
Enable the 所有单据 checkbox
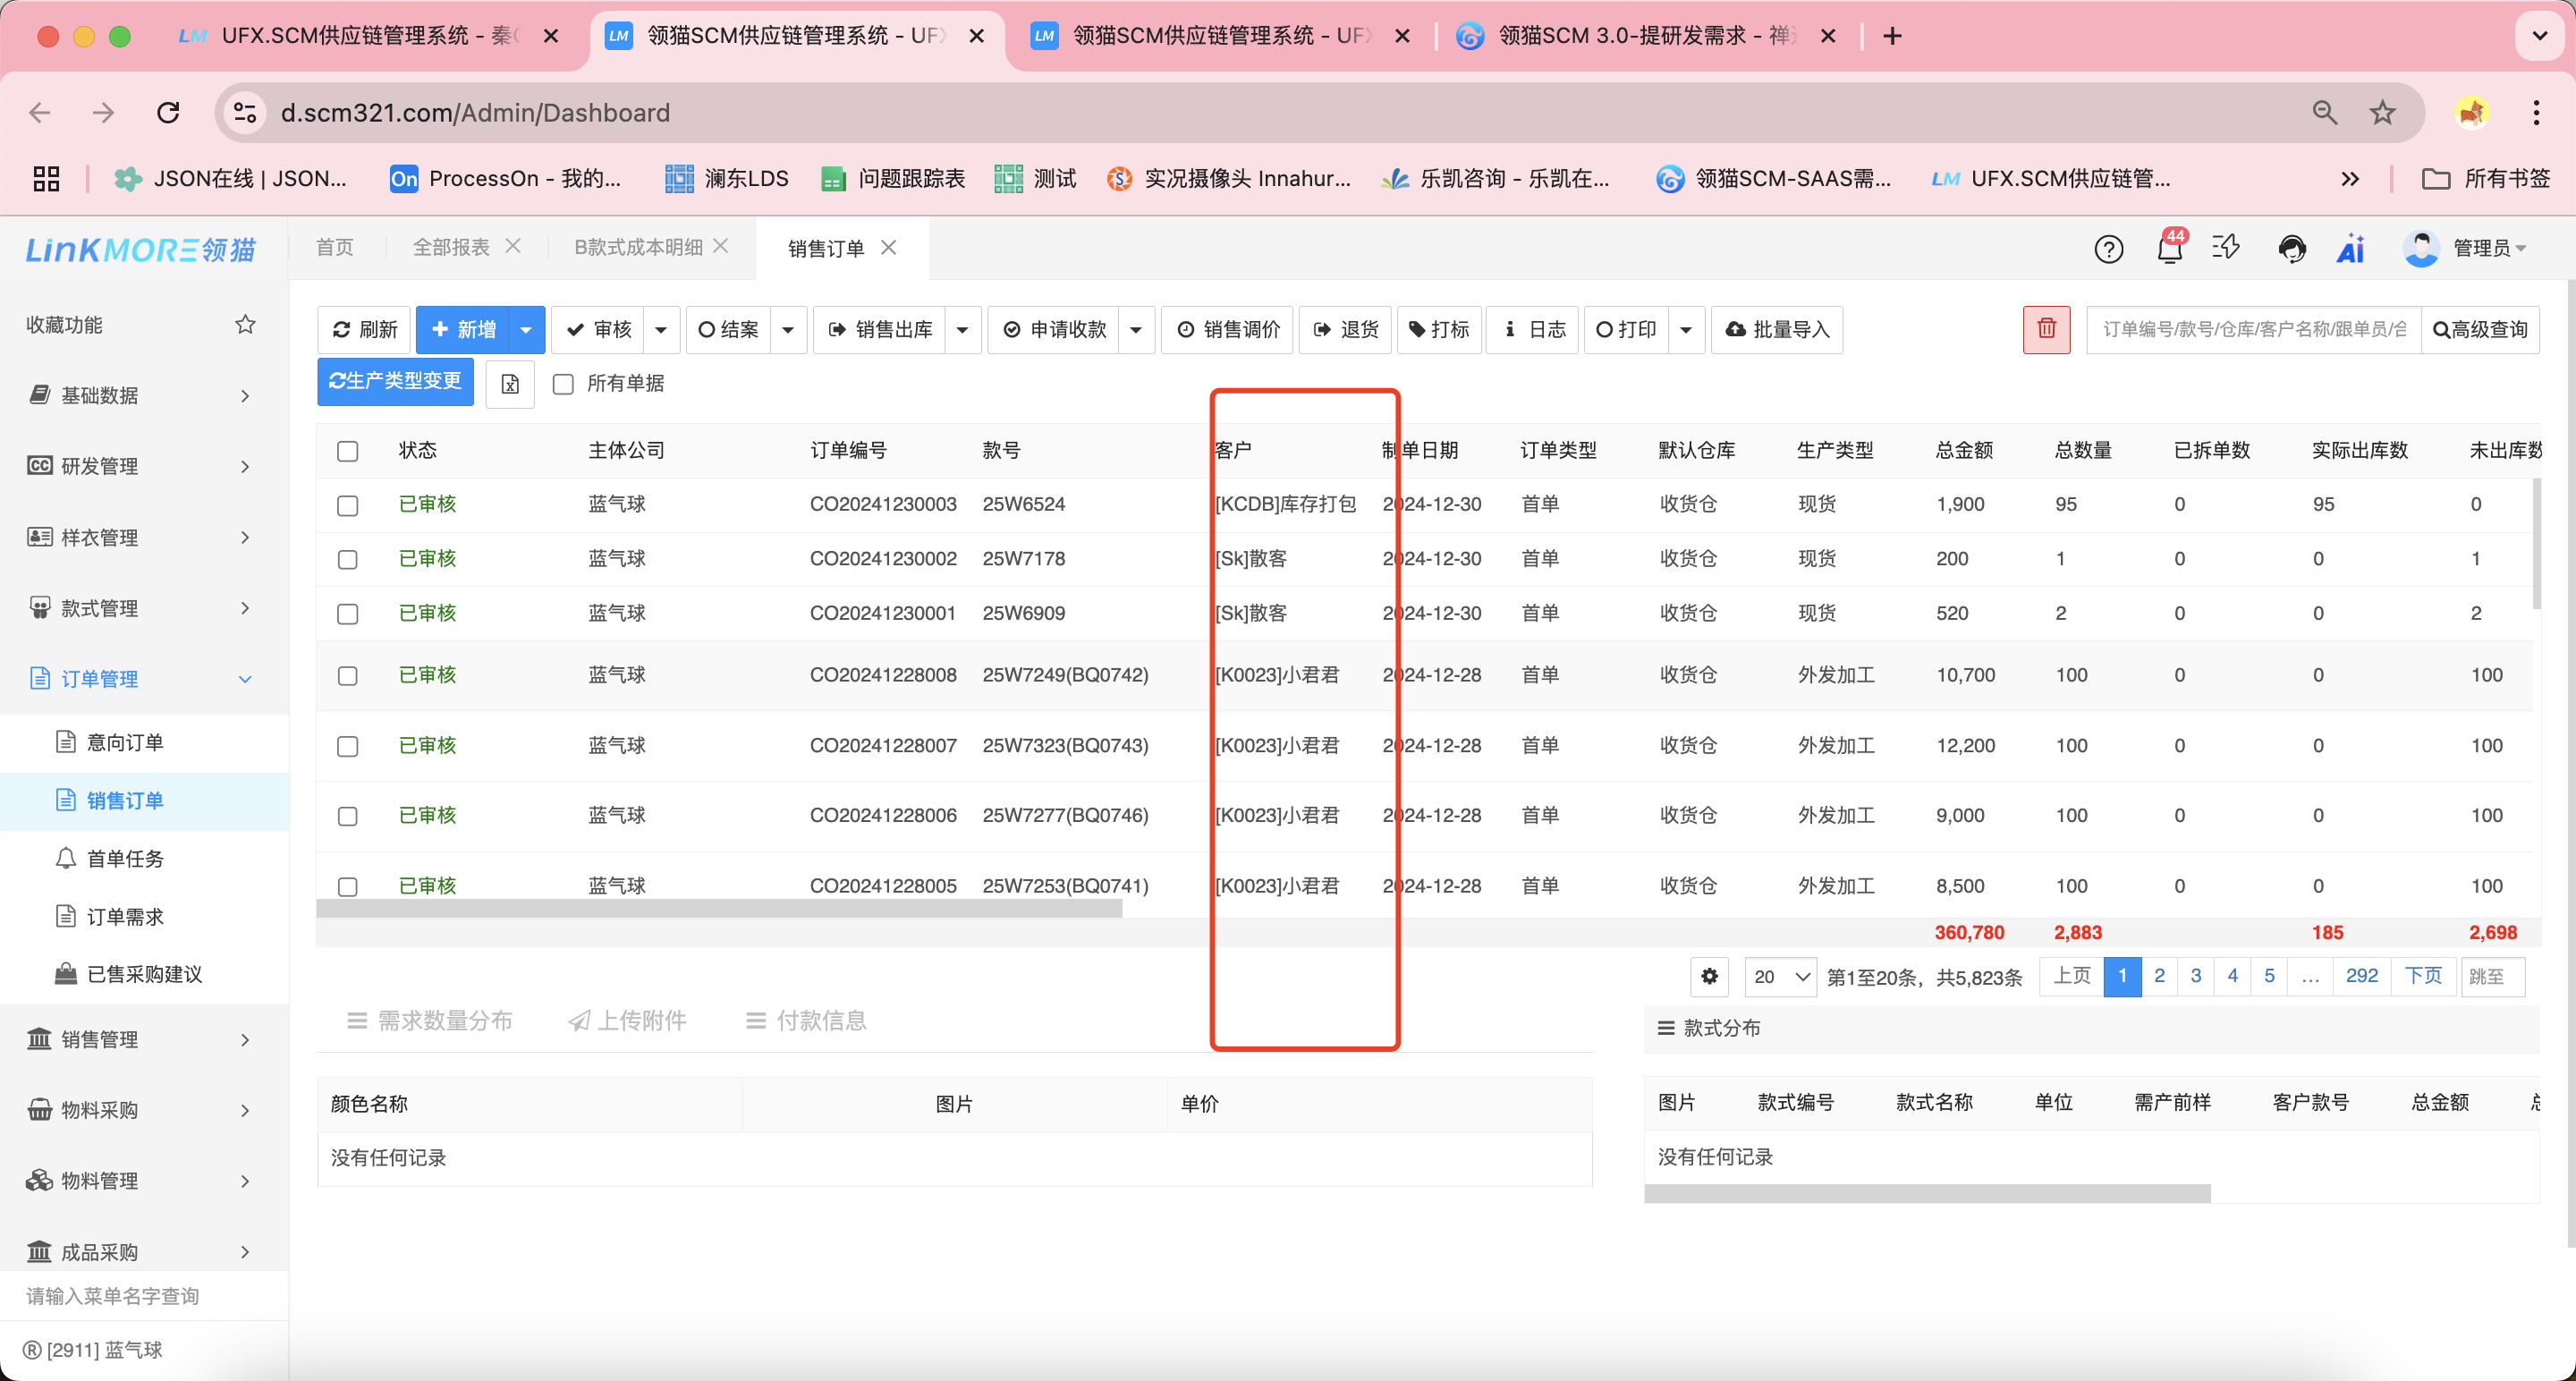563,384
